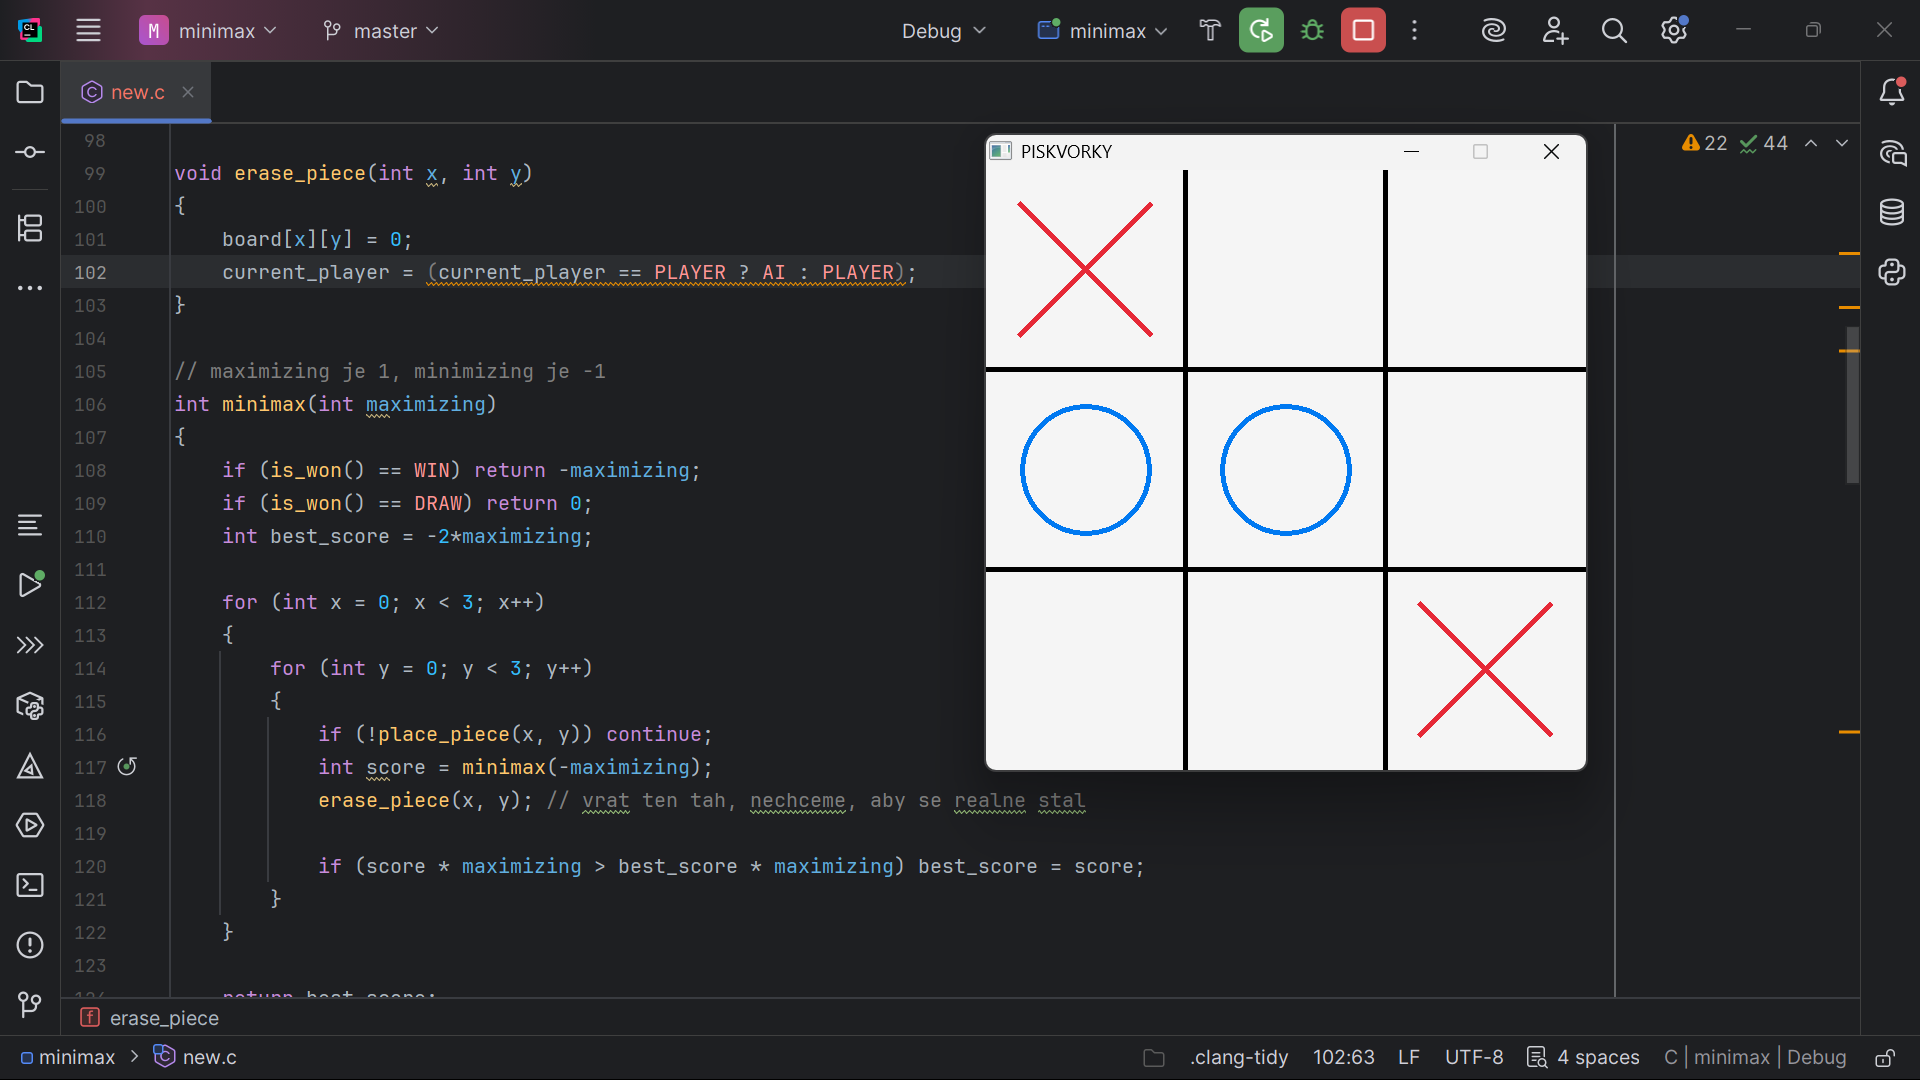Click the editor vertical scrollbar thumb
Screen dimensions: 1920x1080
[x=1852, y=405]
